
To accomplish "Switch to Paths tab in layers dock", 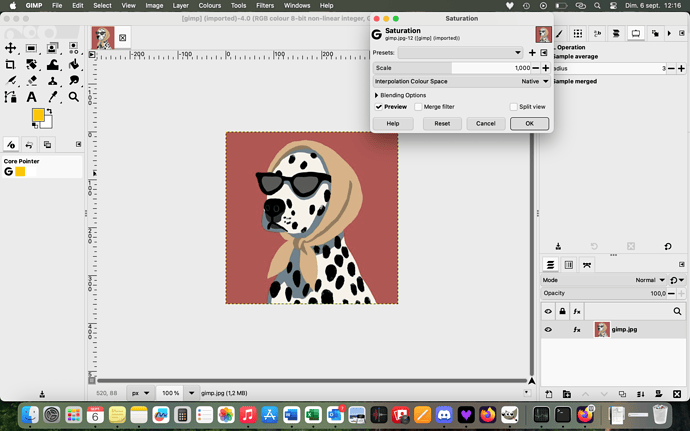I will point(587,265).
